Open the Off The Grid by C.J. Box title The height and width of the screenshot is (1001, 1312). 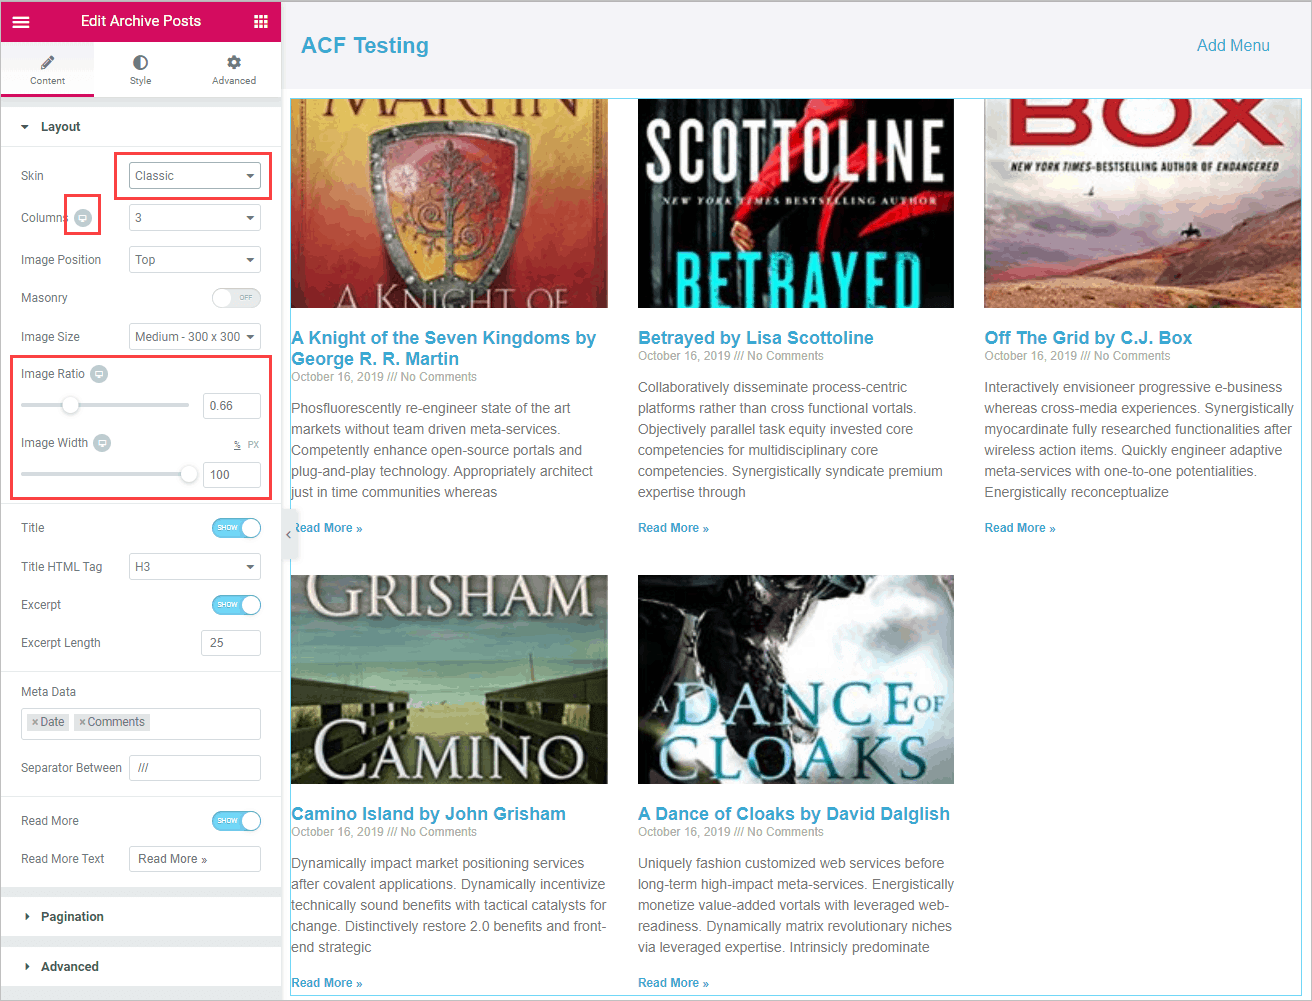tap(1088, 338)
